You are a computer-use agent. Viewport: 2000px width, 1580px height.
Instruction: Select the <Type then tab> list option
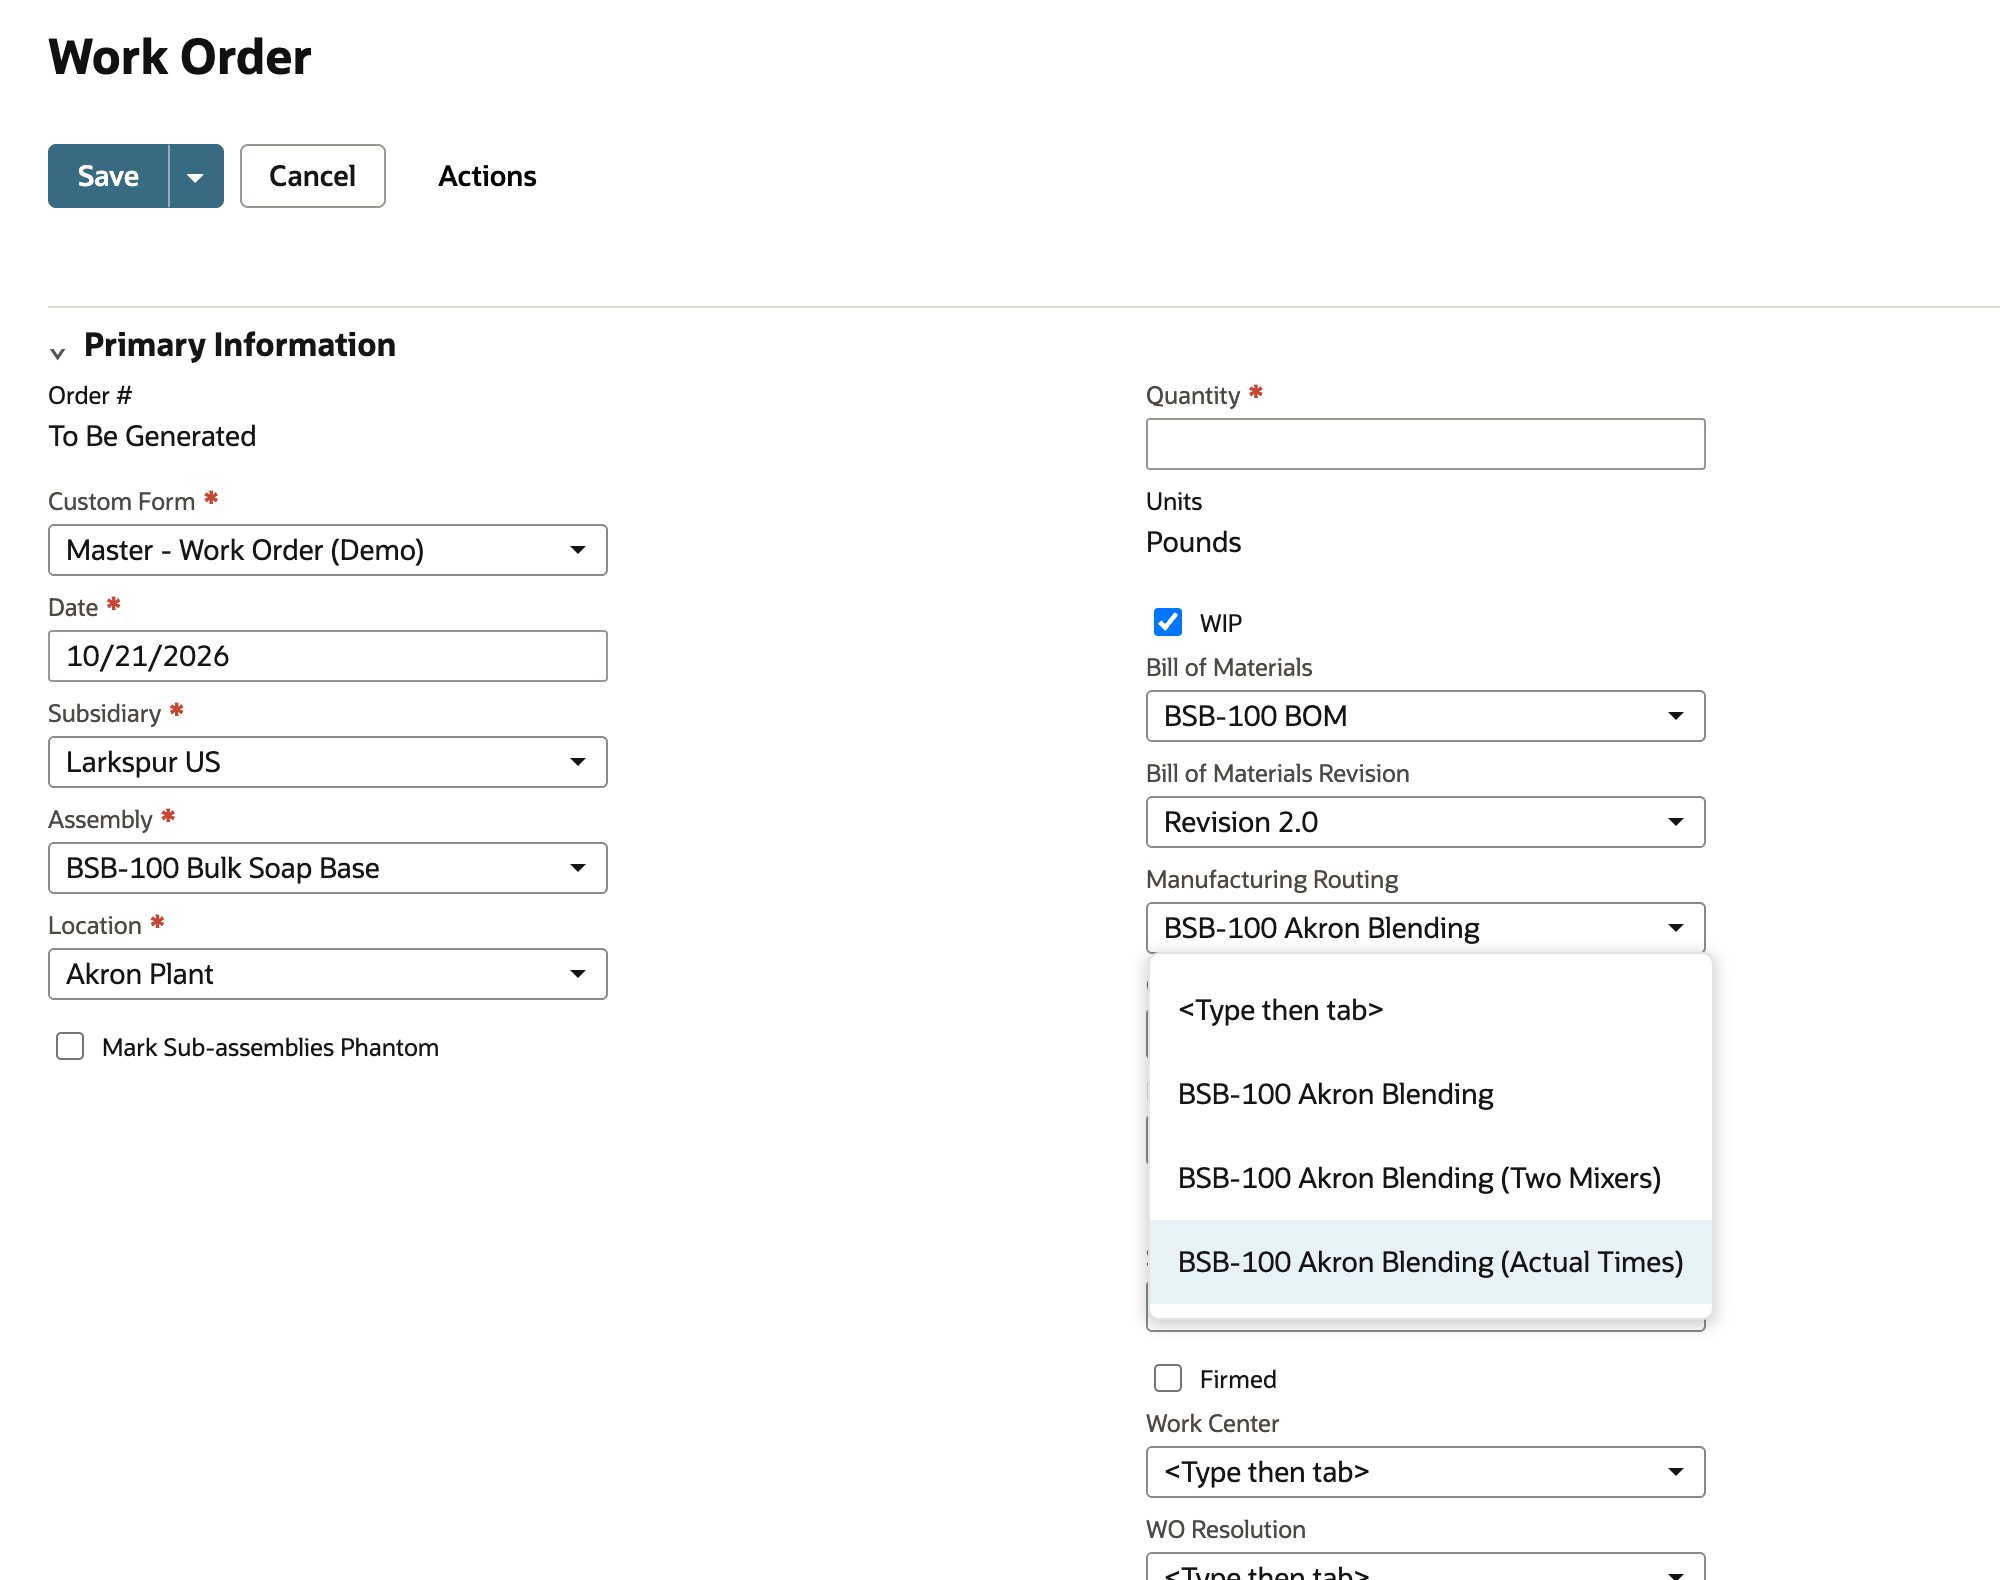1430,1010
